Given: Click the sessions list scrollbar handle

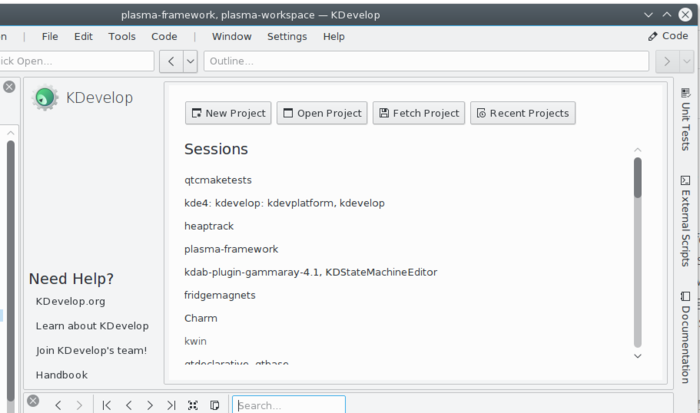Looking at the screenshot, I should 638,178.
